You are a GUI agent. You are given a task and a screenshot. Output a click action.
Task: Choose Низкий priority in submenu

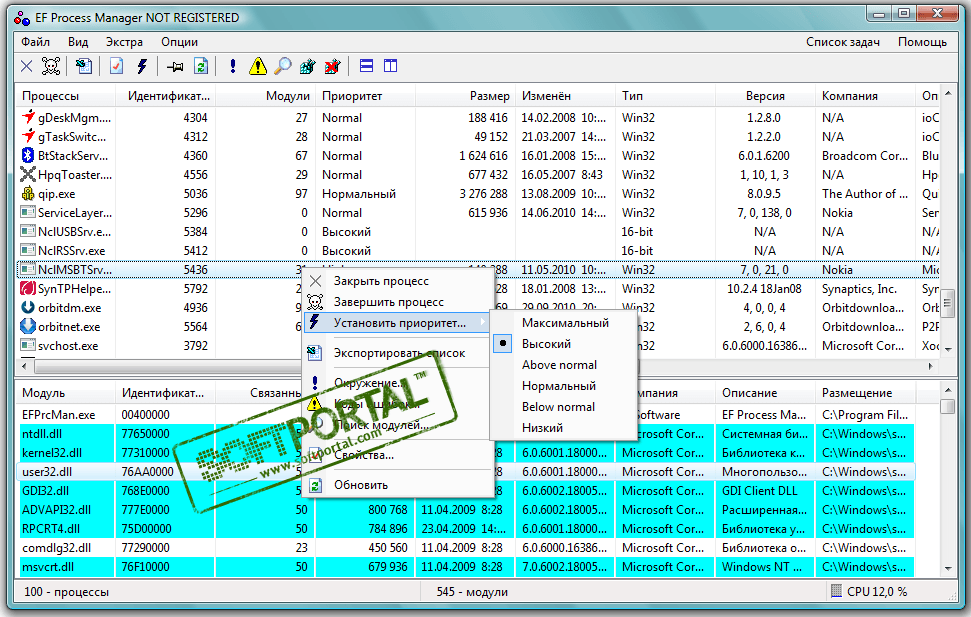point(543,428)
